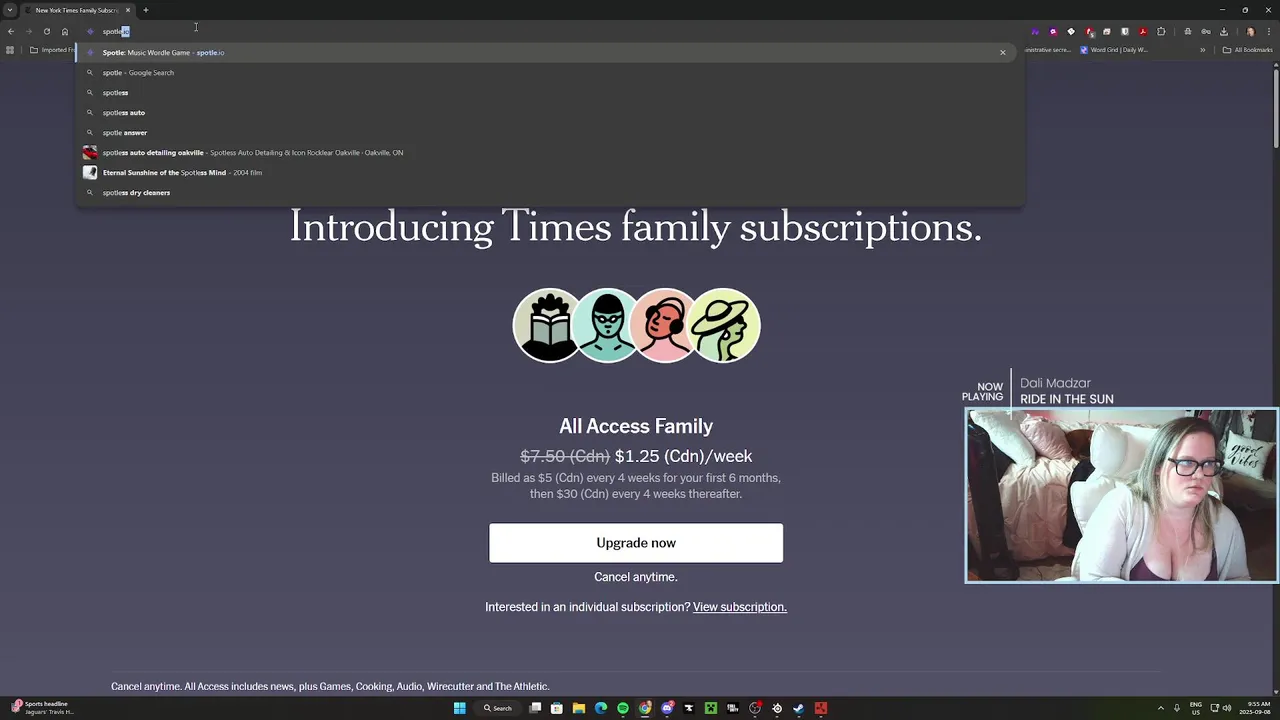This screenshot has width=1280, height=720.
Task: Click the address bar containing spotle.io
Action: tap(550, 31)
